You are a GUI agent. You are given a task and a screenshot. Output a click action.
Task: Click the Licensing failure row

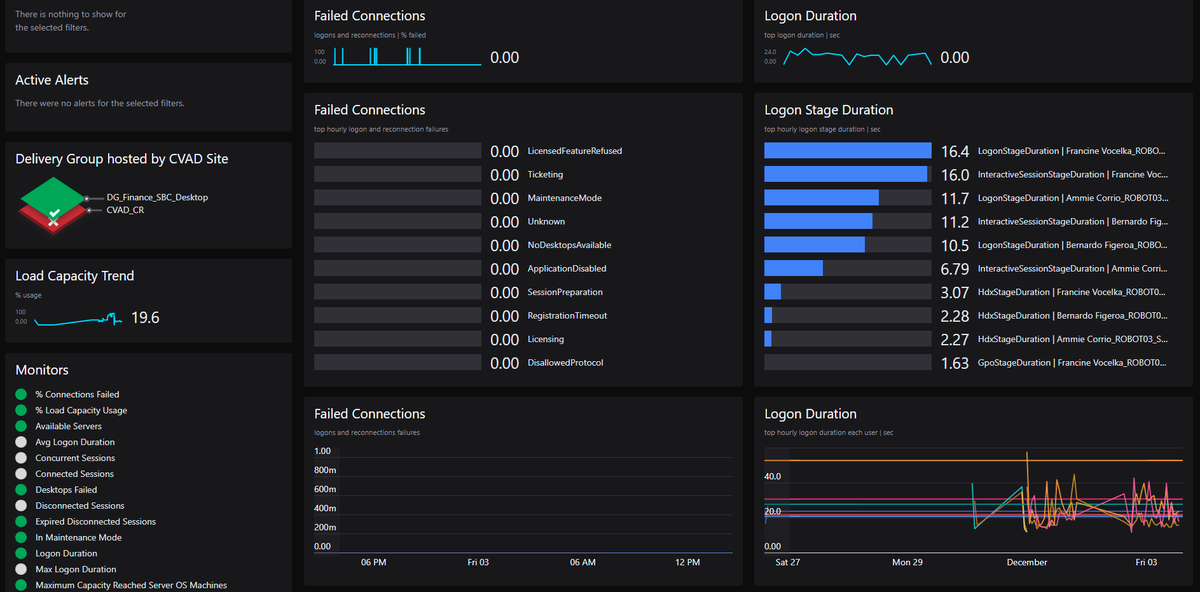(440, 339)
